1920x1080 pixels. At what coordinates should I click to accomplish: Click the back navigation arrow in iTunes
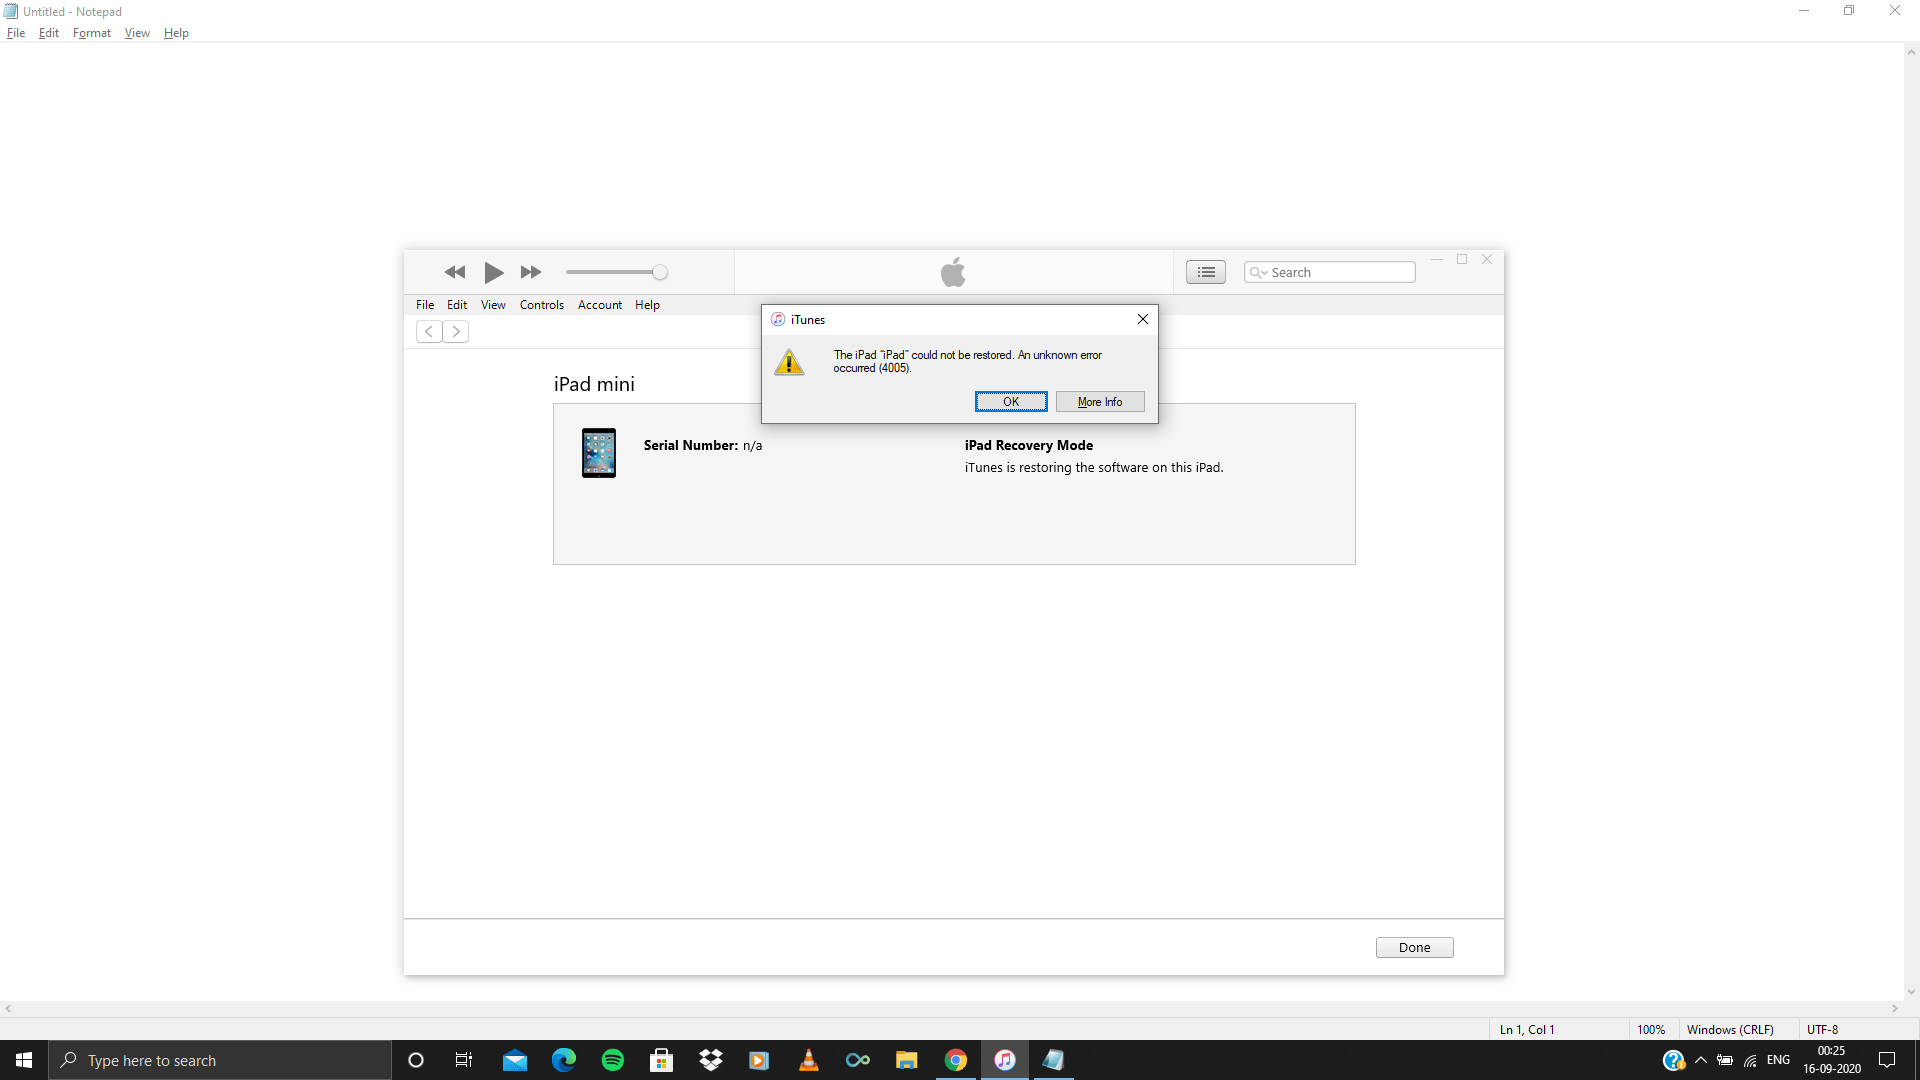click(428, 331)
